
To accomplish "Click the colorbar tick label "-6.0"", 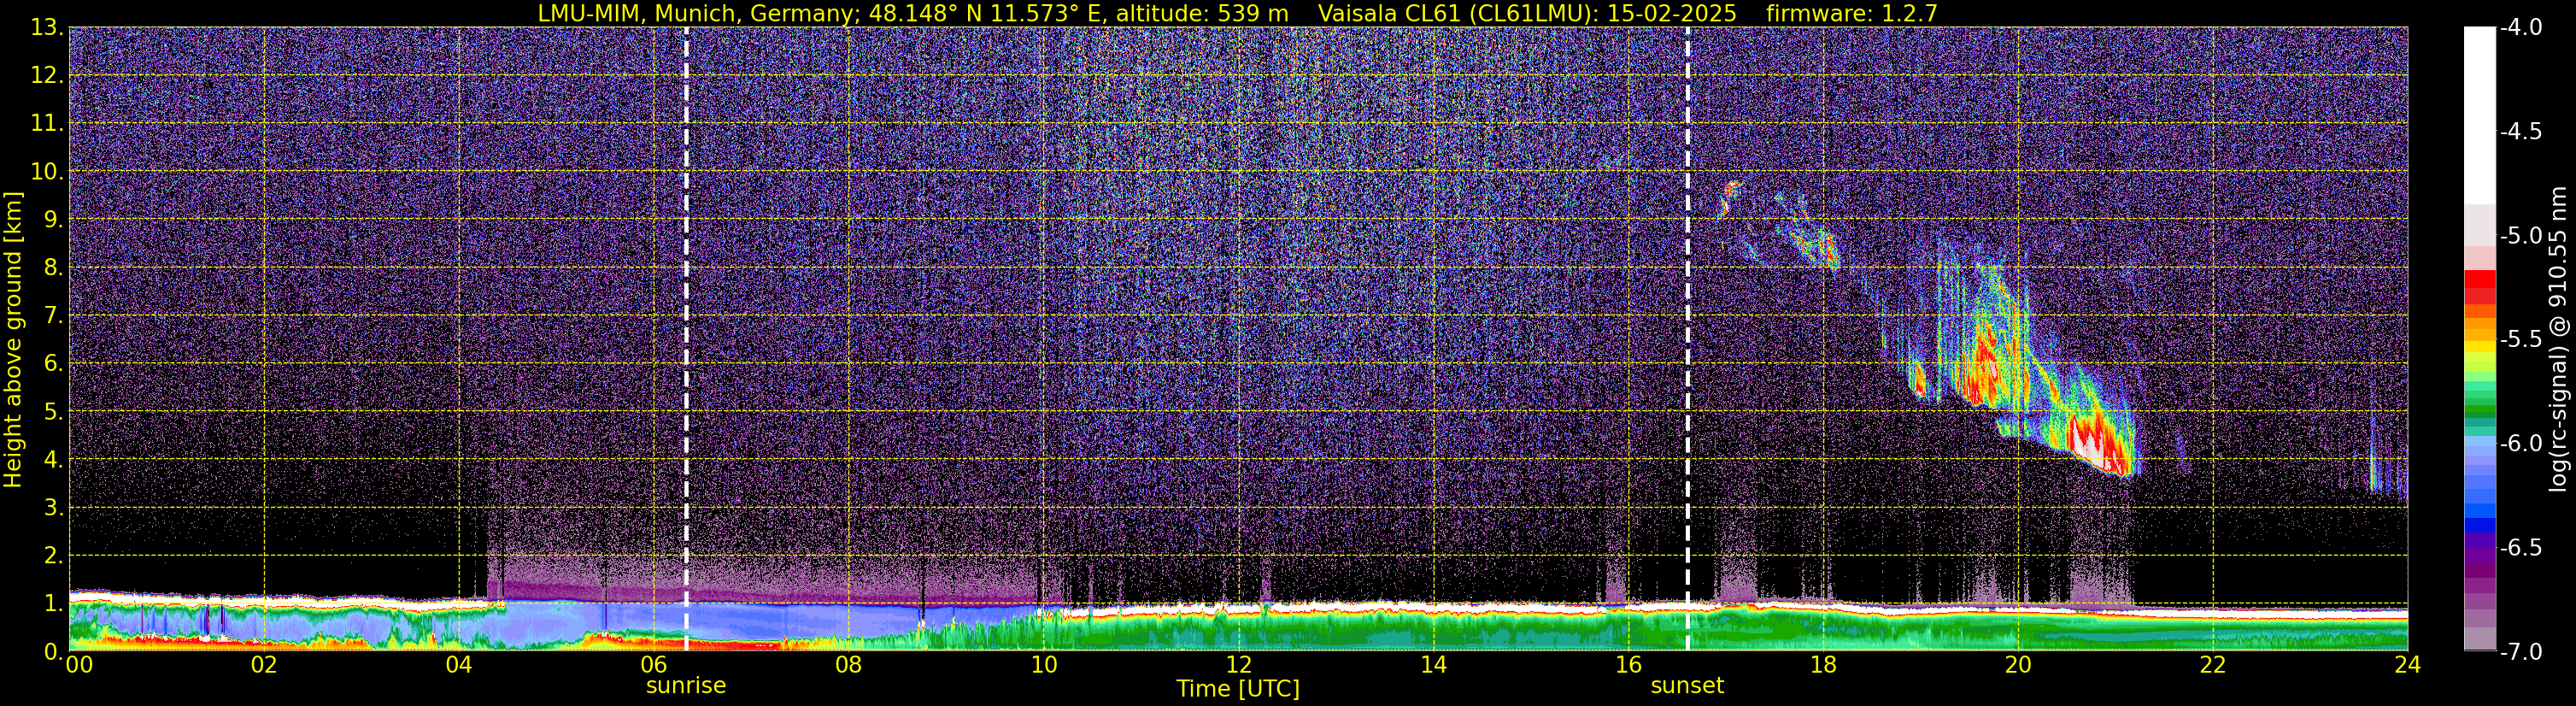I will point(2521,444).
